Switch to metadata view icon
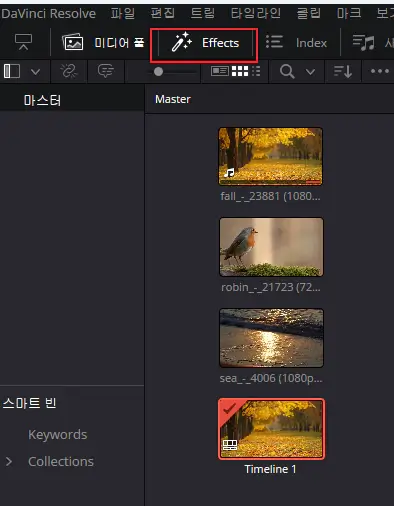The width and height of the screenshot is (394, 506). 220,71
